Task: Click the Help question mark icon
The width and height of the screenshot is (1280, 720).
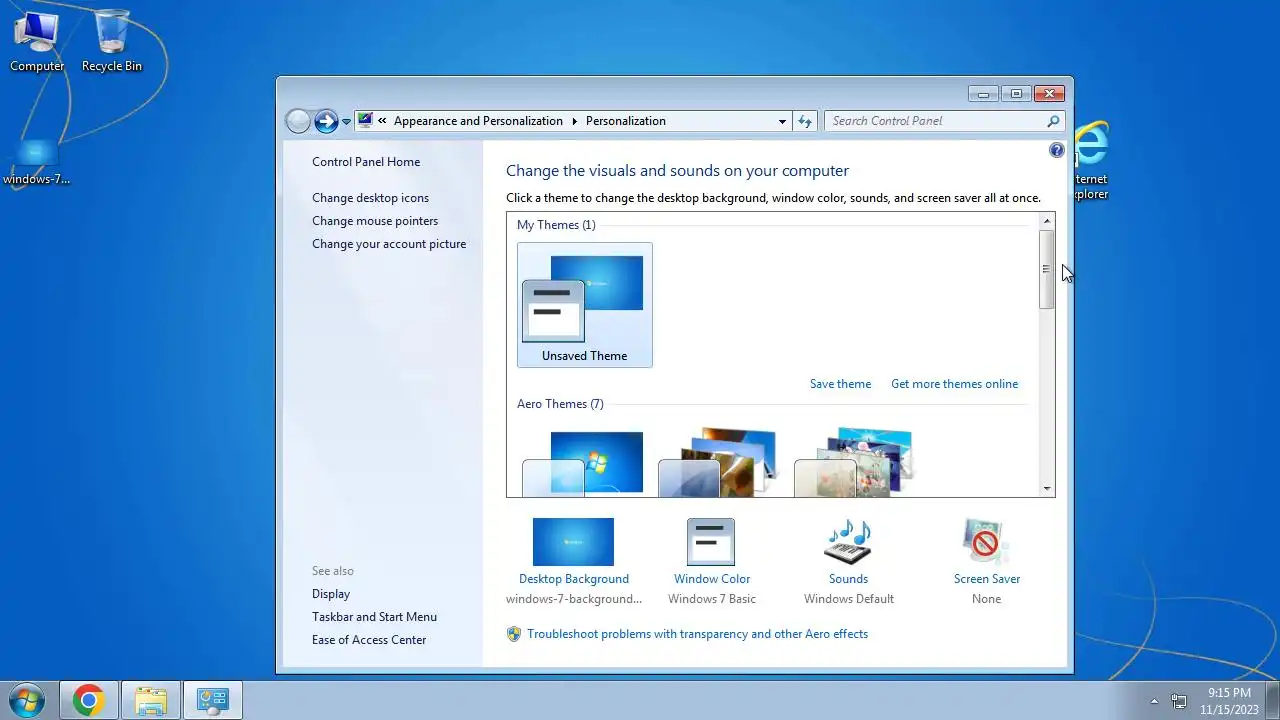Action: pyautogui.click(x=1057, y=150)
